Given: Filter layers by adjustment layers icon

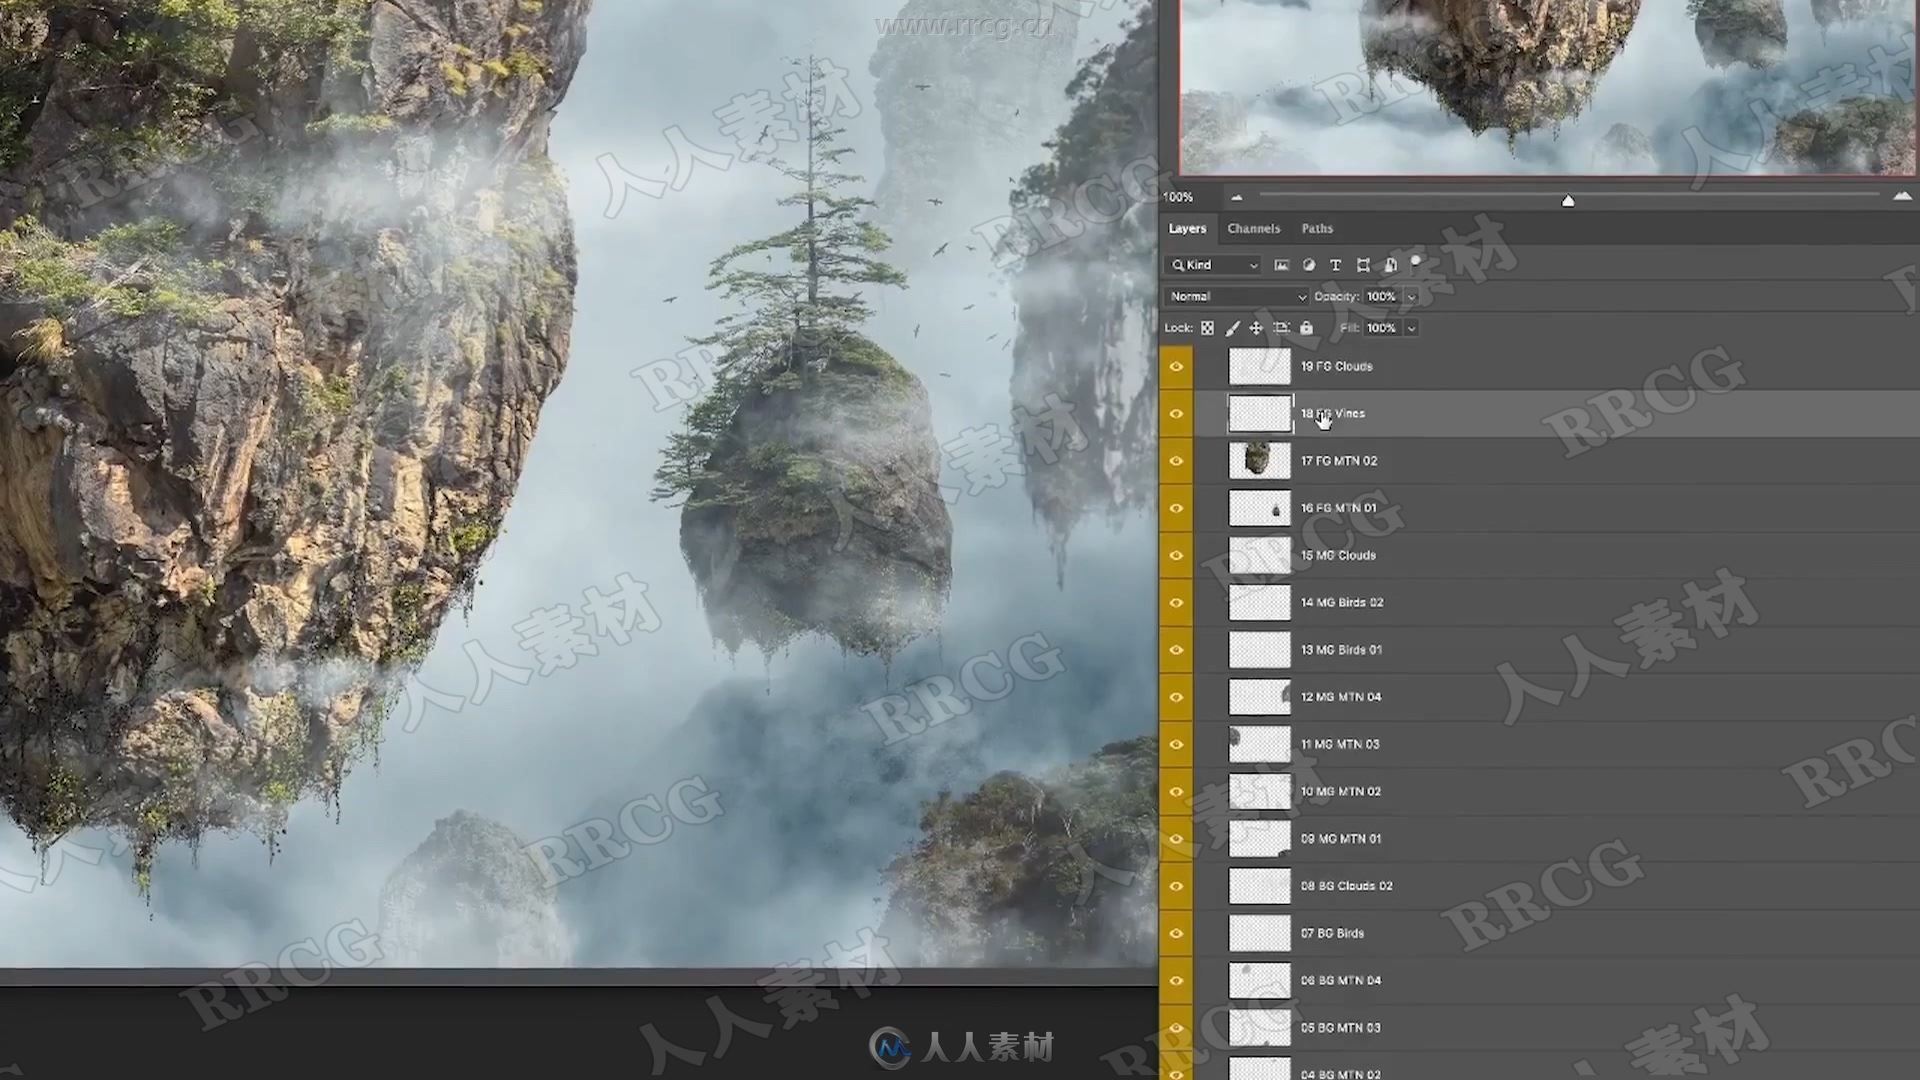Looking at the screenshot, I should (1308, 265).
